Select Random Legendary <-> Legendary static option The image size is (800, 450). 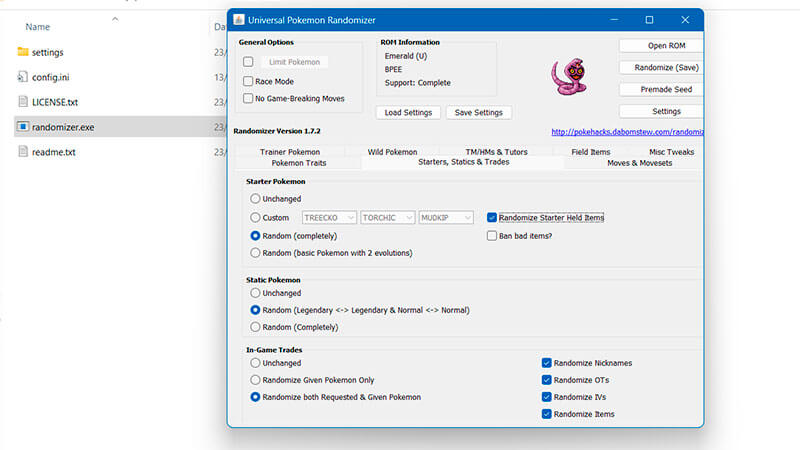point(255,310)
